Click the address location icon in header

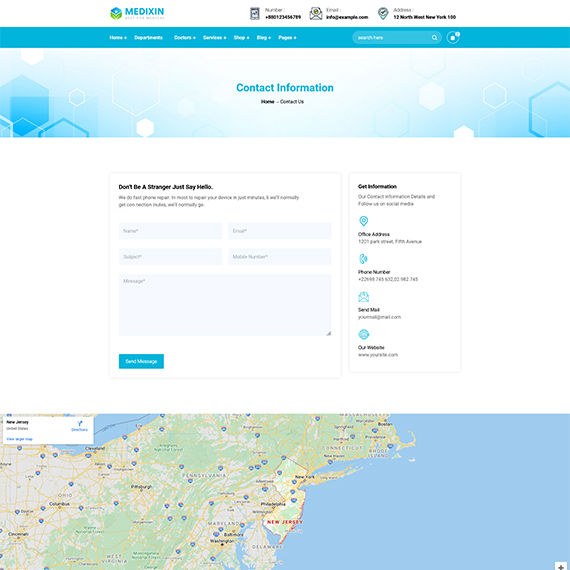383,13
